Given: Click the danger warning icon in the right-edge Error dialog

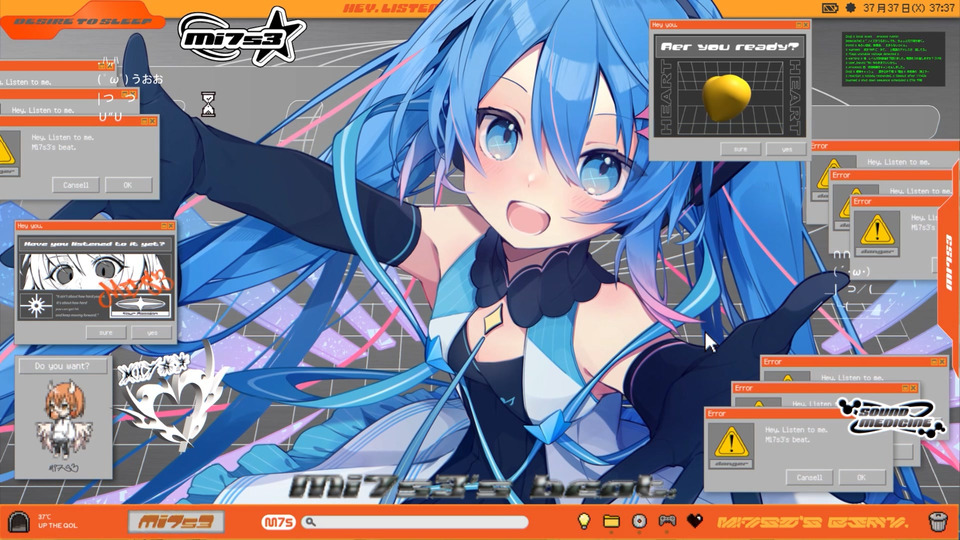Looking at the screenshot, I should point(877,233).
